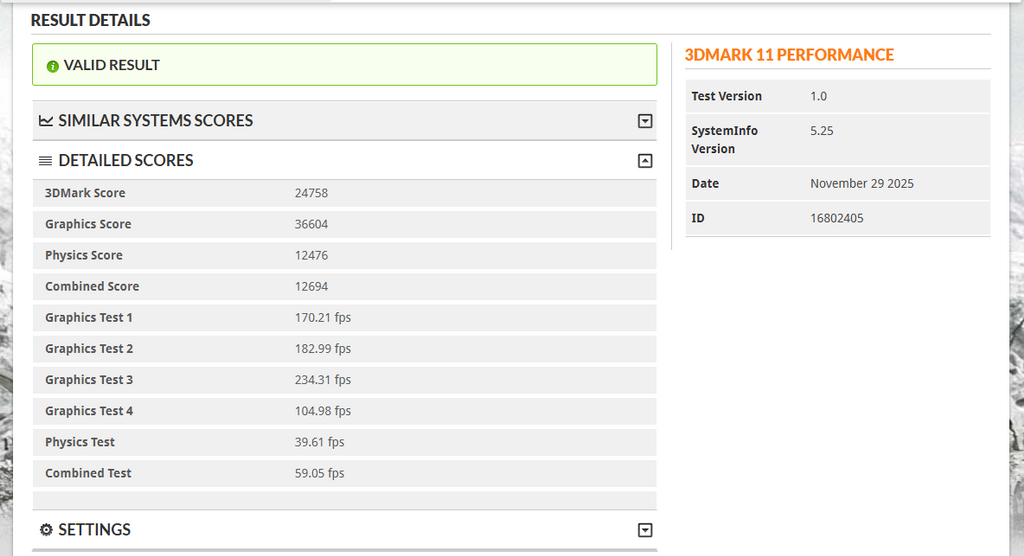Select the value 59.05 fps

[x=319, y=473]
